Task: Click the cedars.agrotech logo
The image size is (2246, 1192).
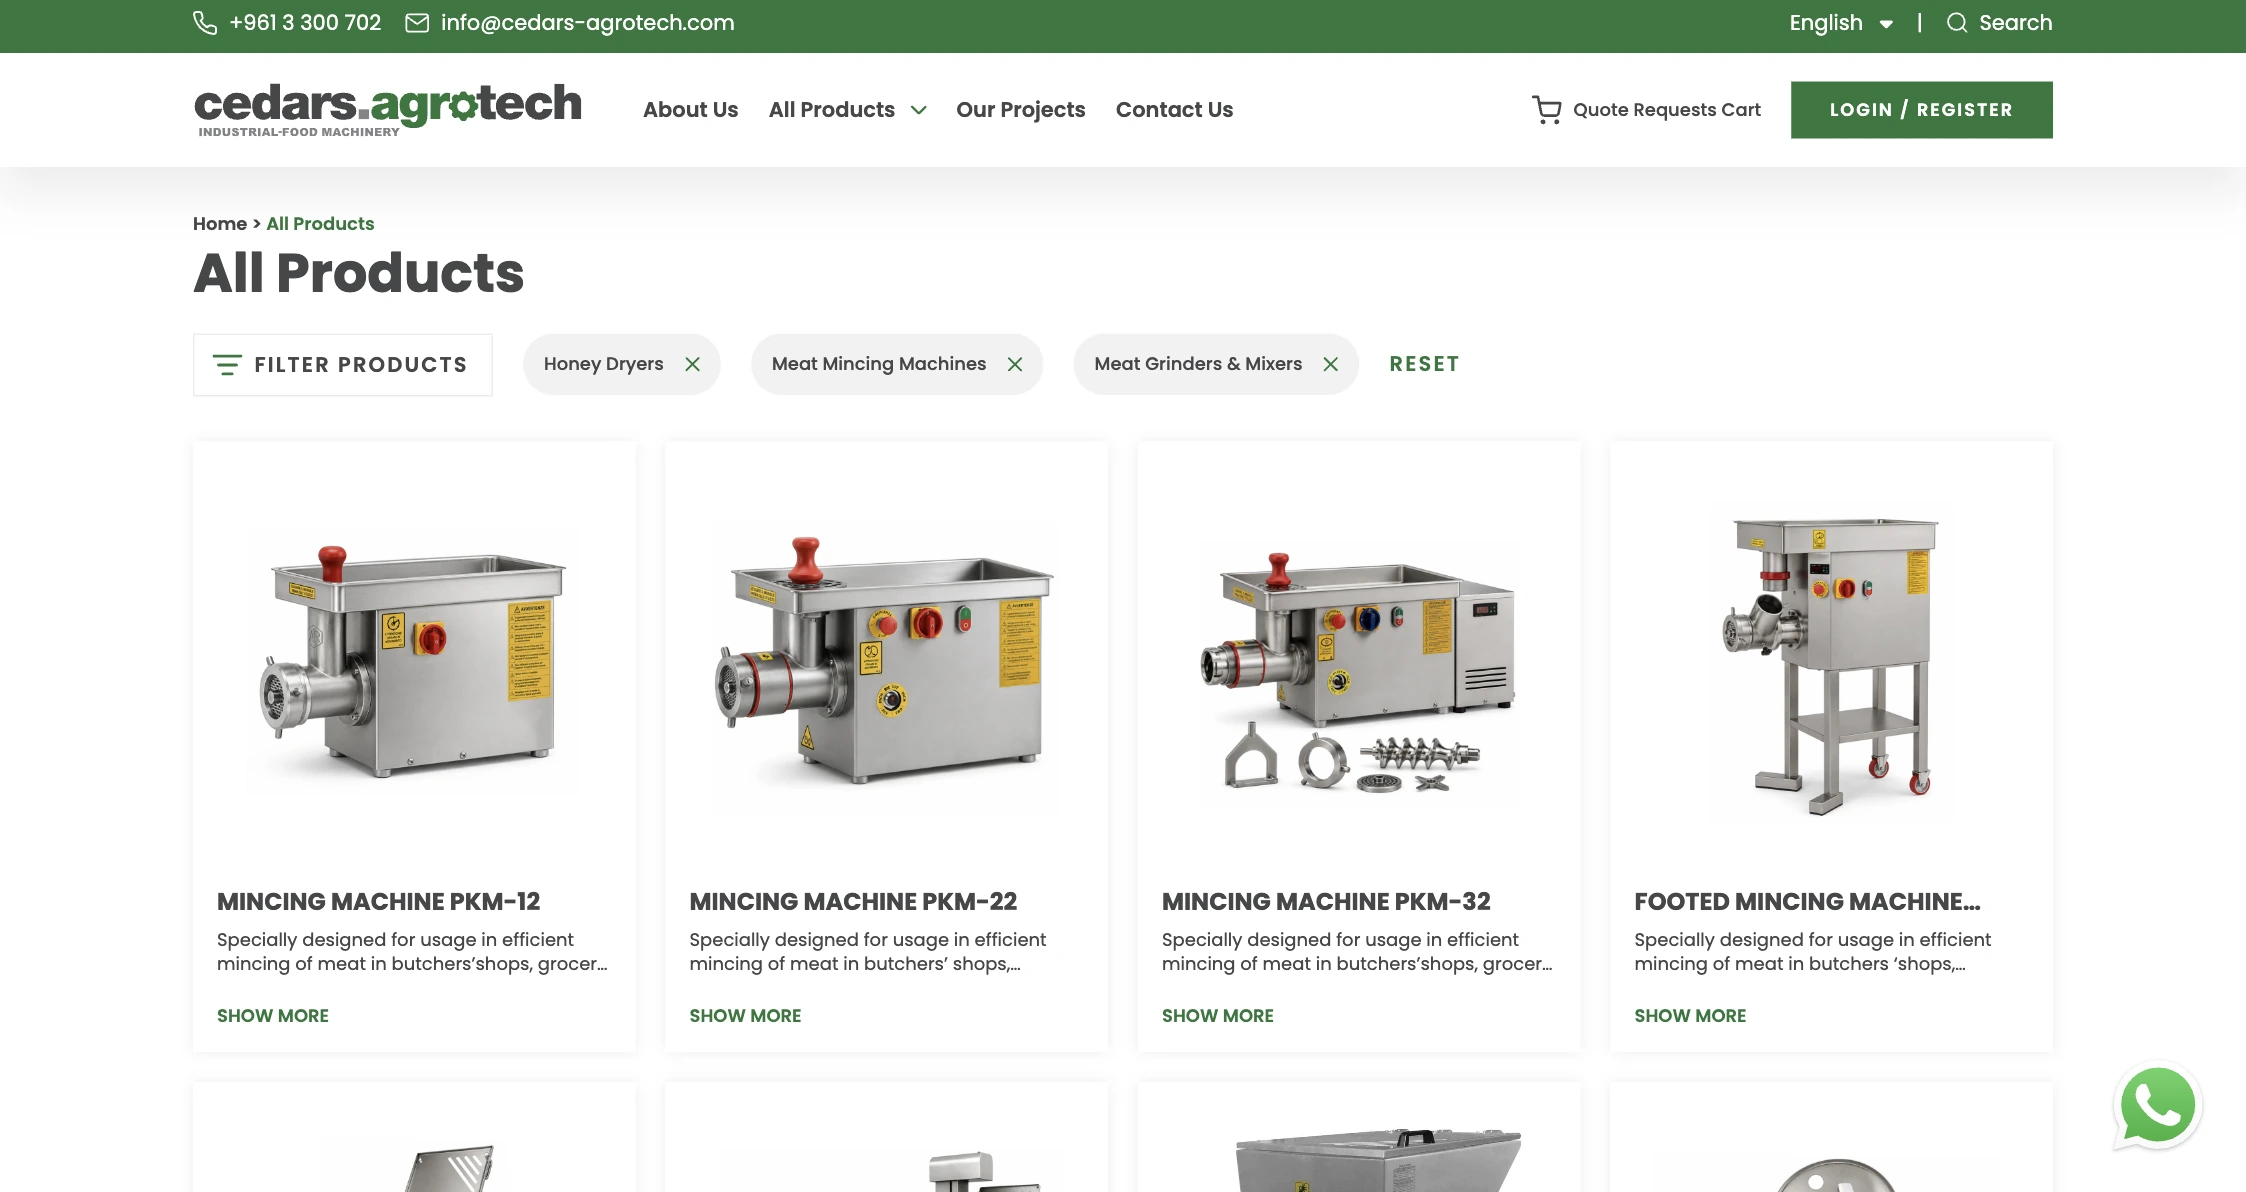Action: (388, 110)
